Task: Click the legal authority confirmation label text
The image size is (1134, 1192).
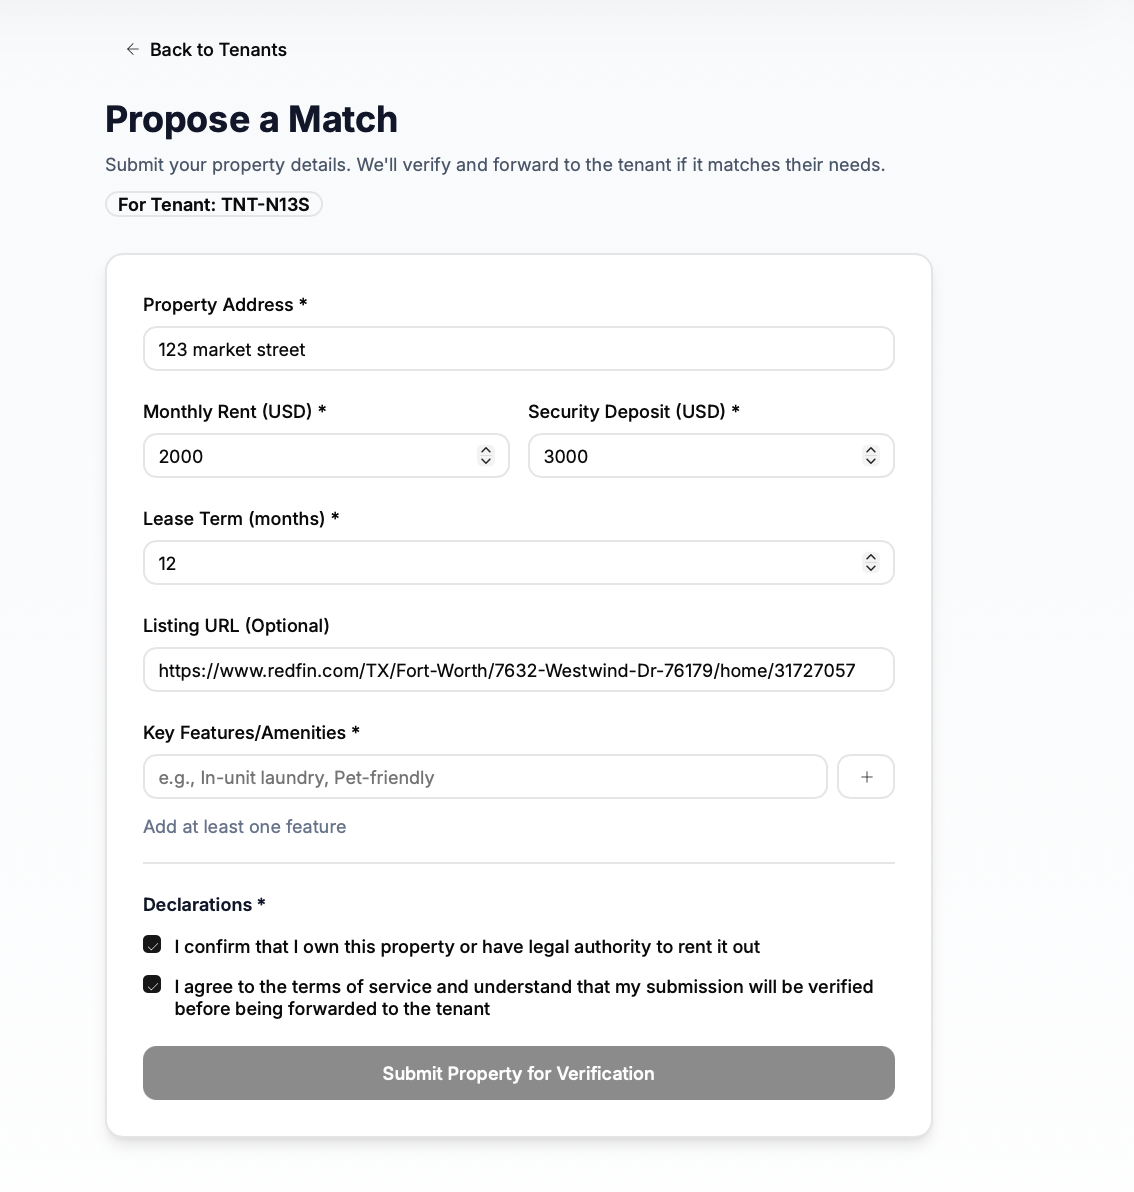Action: click(x=467, y=947)
